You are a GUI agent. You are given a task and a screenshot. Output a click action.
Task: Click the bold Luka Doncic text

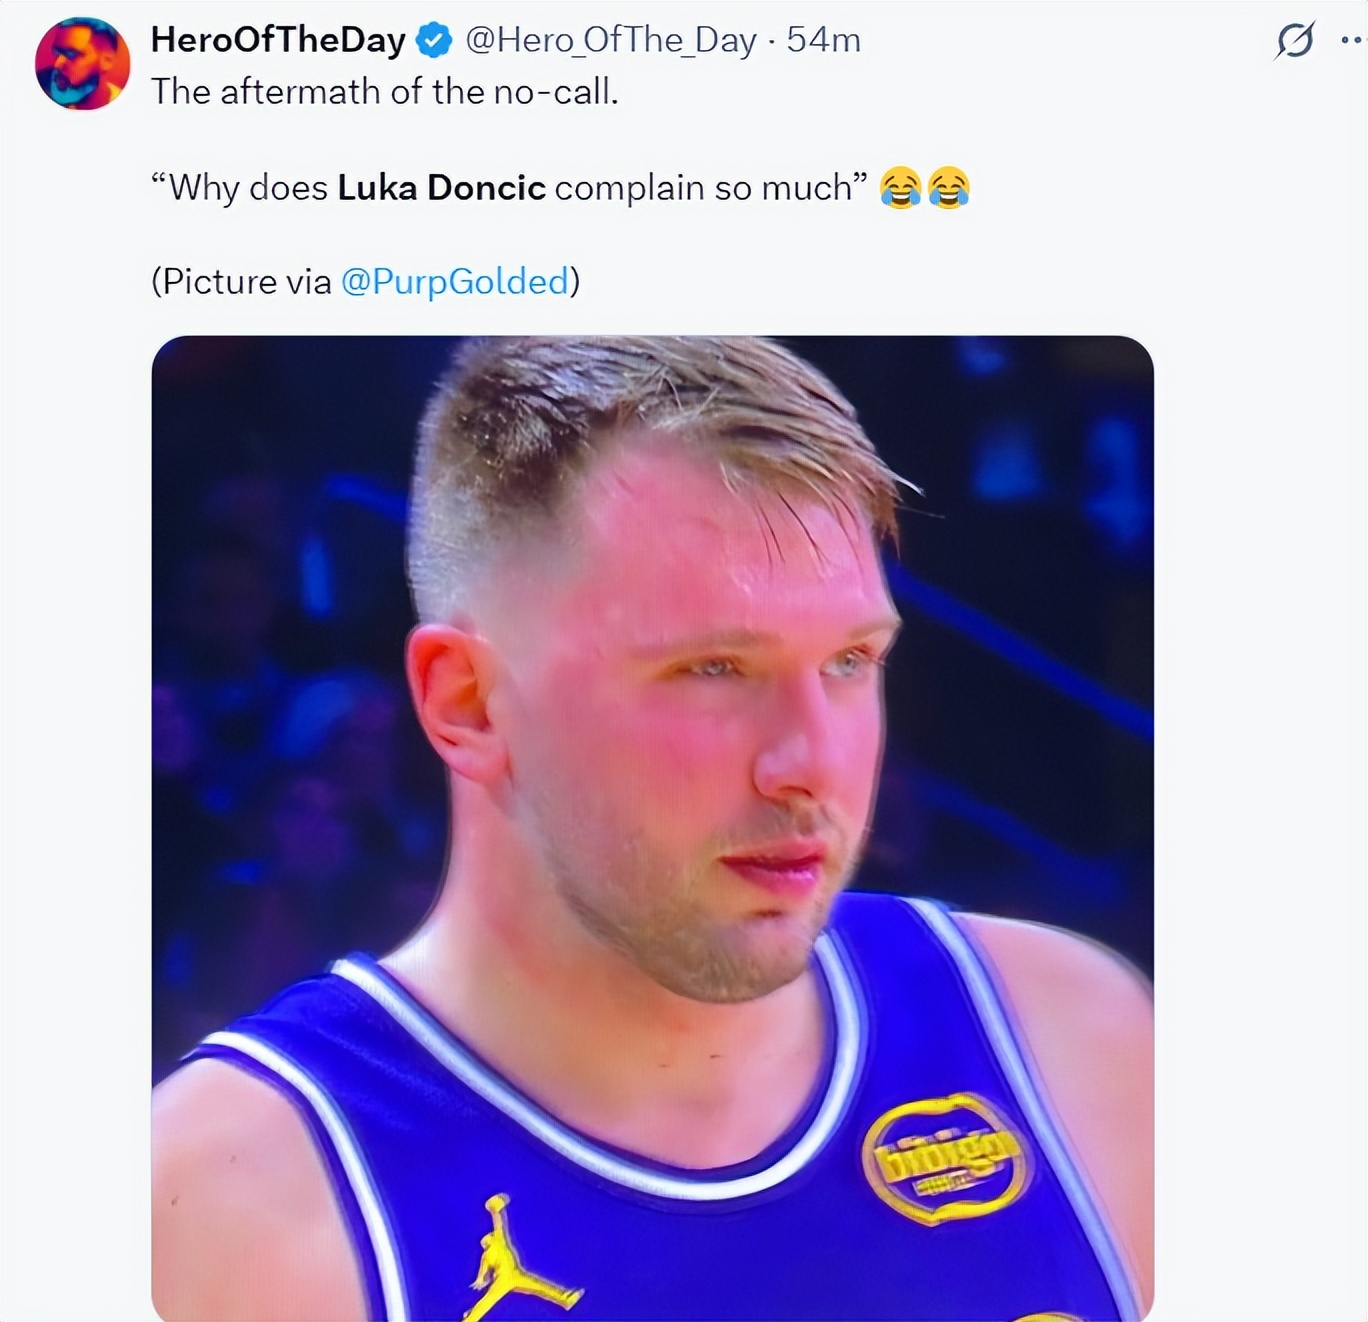click(x=441, y=187)
